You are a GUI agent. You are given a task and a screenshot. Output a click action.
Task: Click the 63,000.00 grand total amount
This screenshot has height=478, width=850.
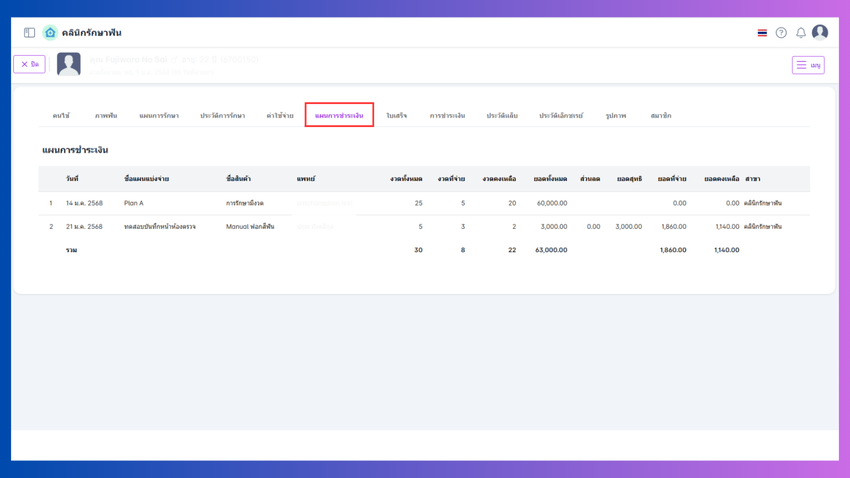[551, 250]
